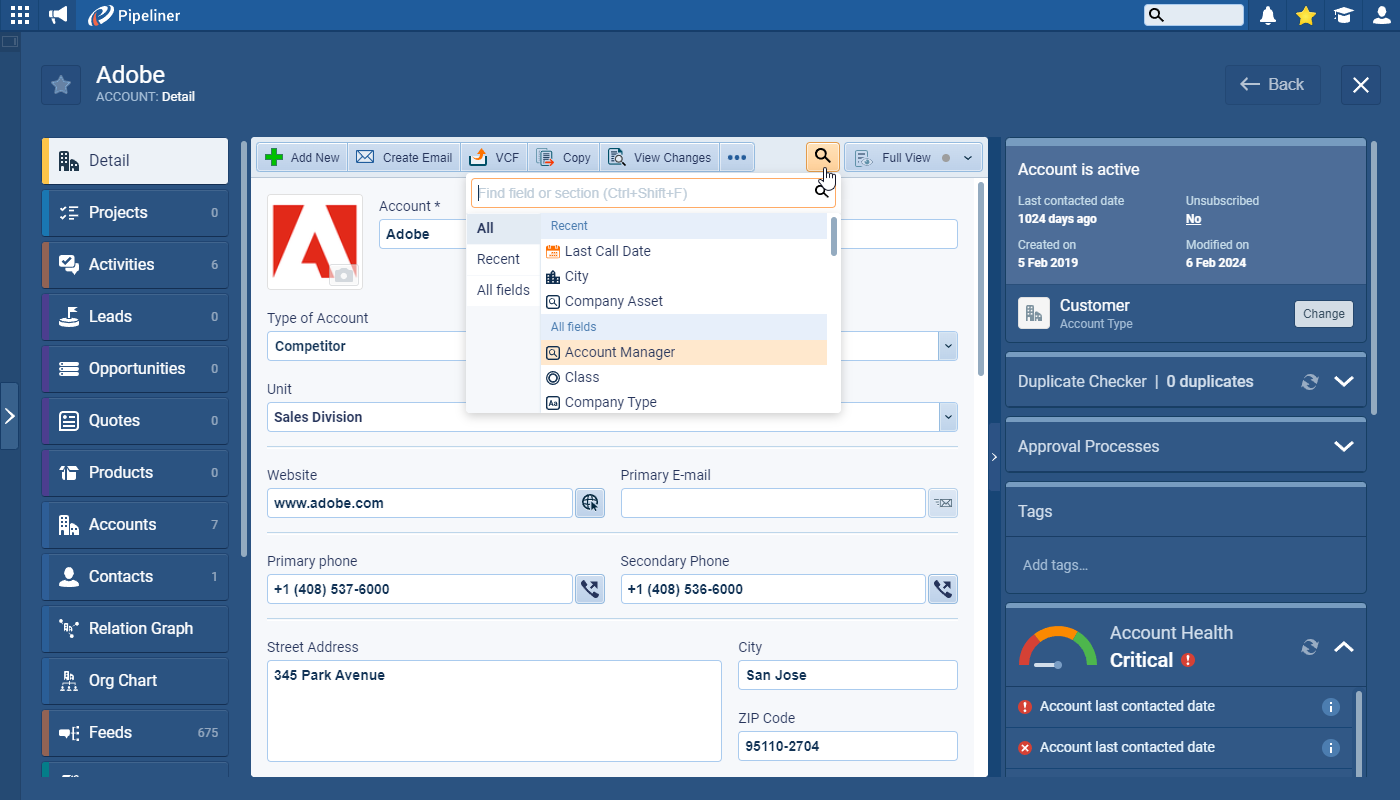Click the more options ellipsis in toolbar

737,158
